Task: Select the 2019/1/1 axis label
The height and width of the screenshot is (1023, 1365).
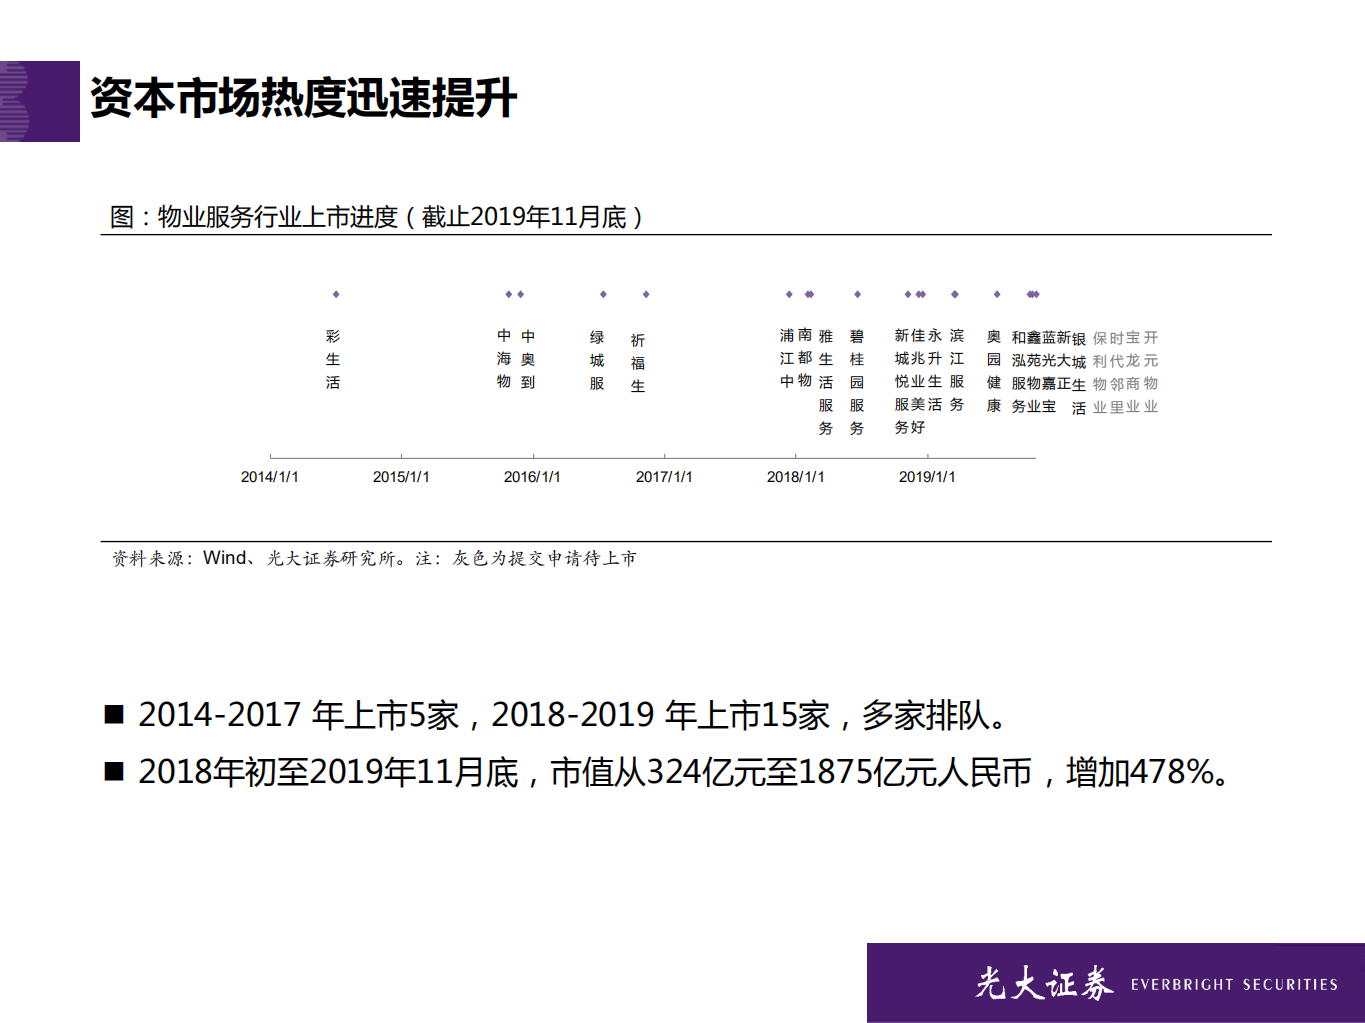Action: 928,477
